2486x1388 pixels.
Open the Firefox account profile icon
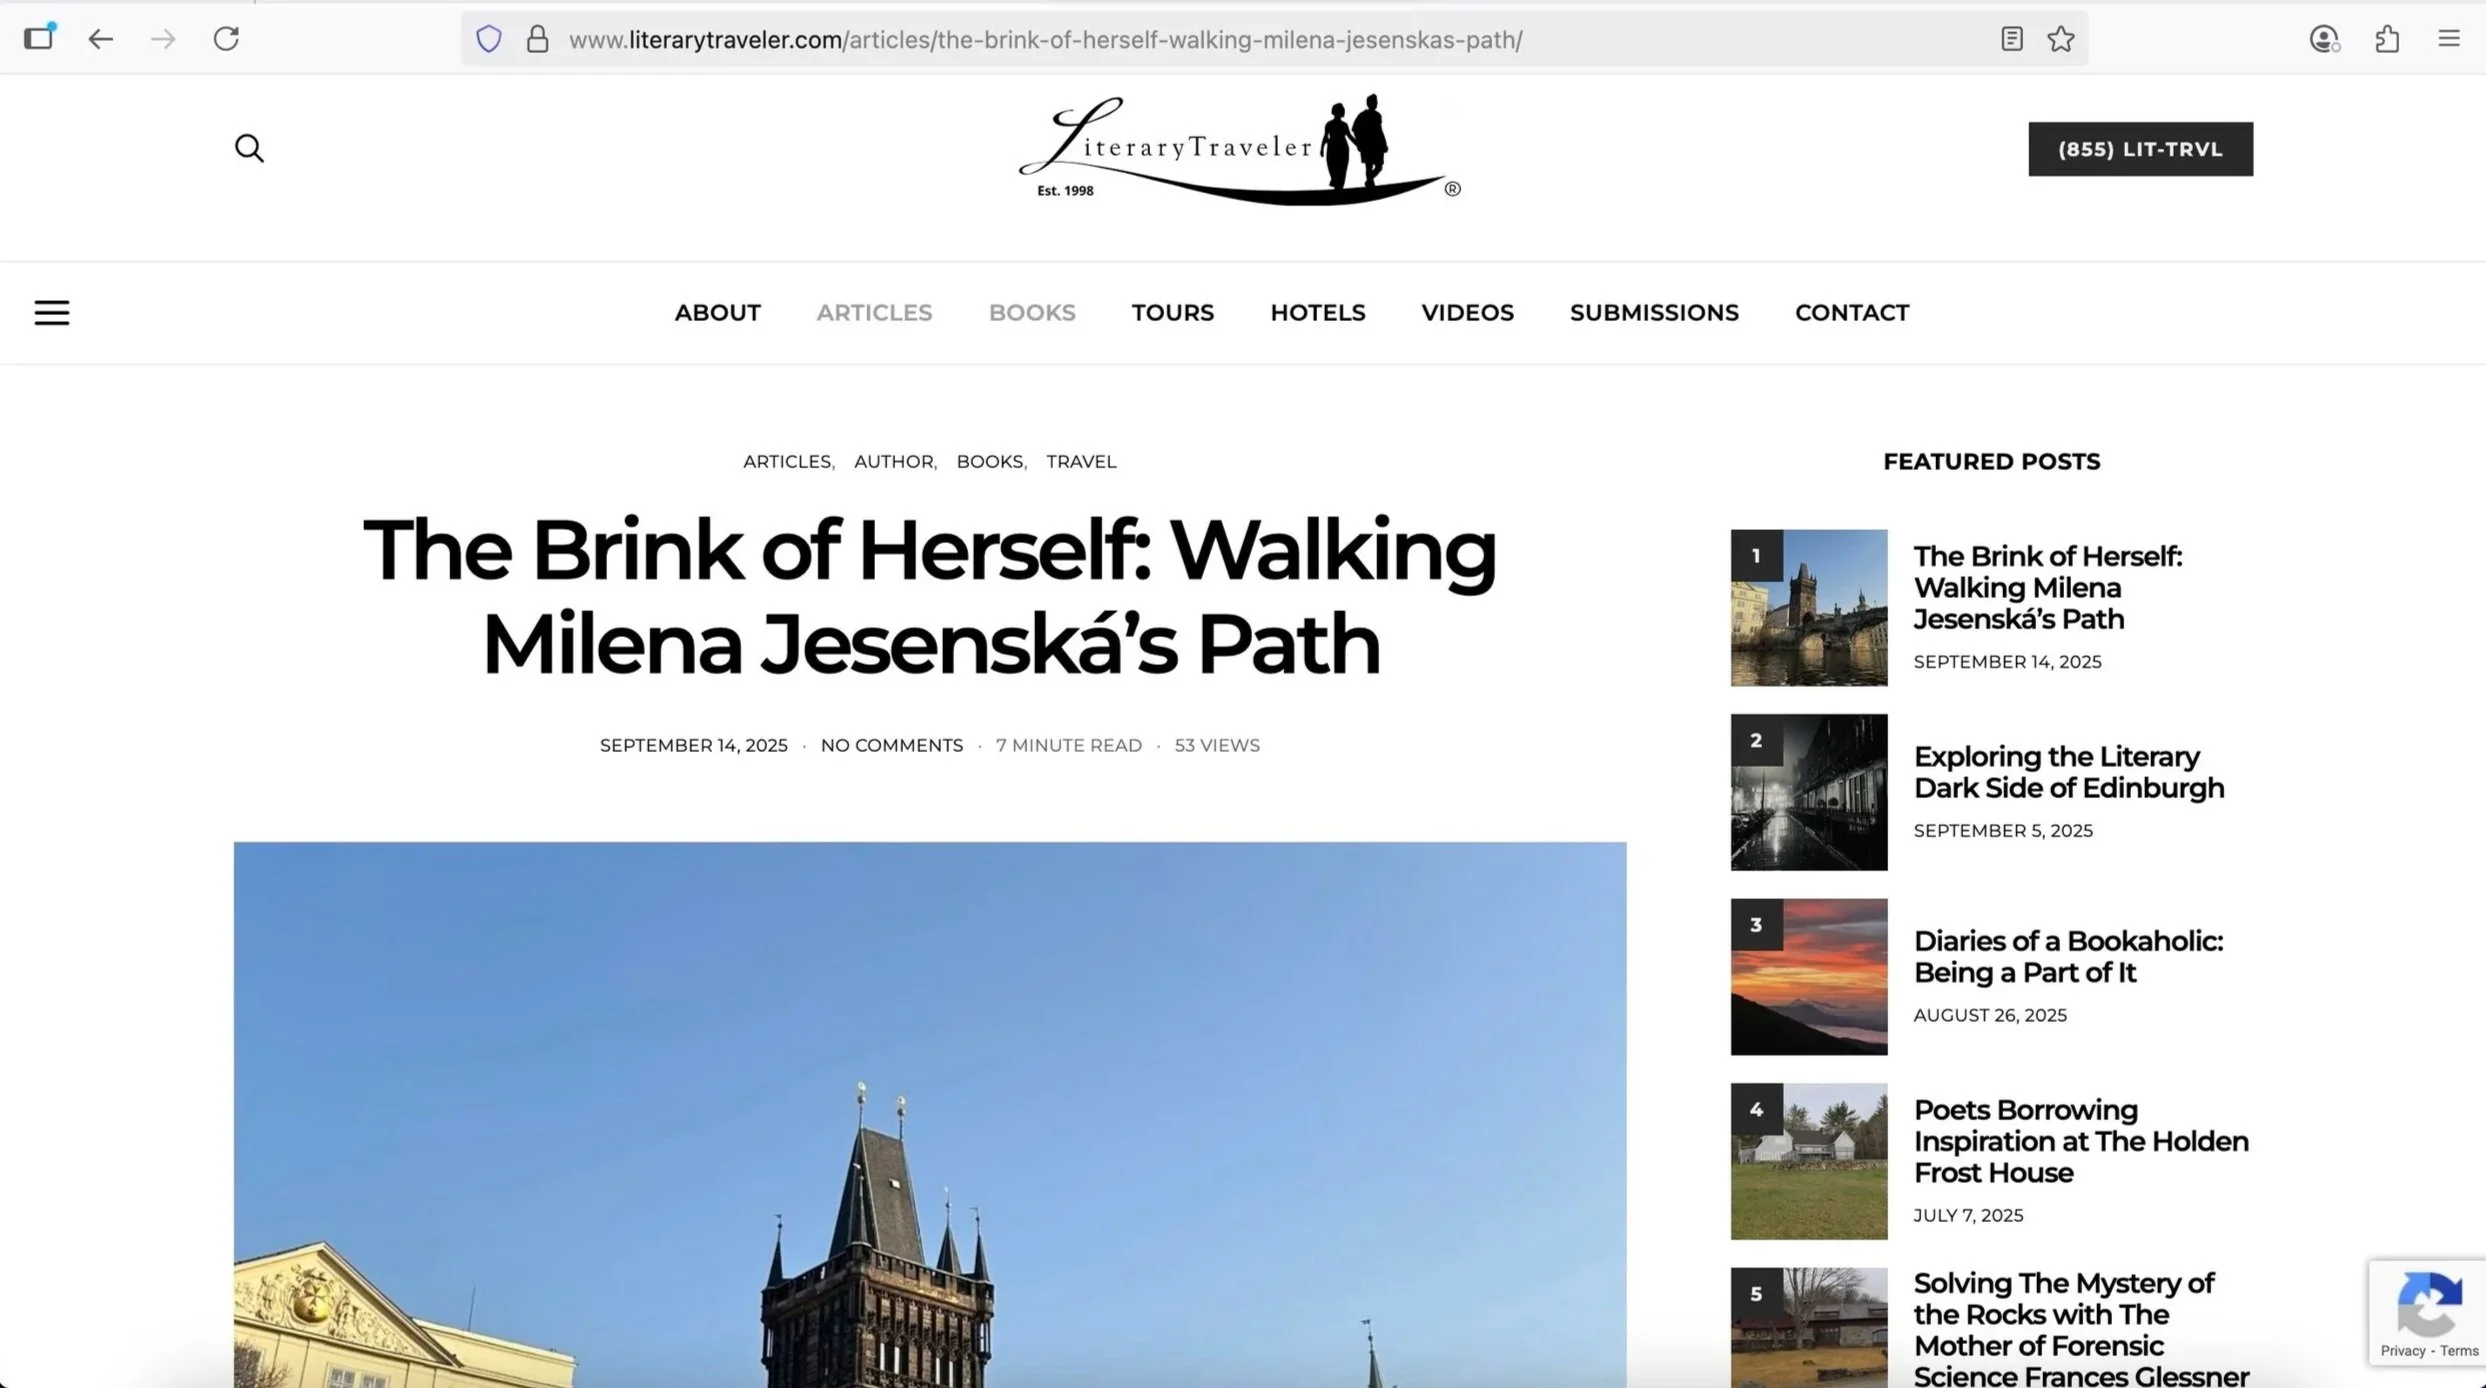(2324, 39)
